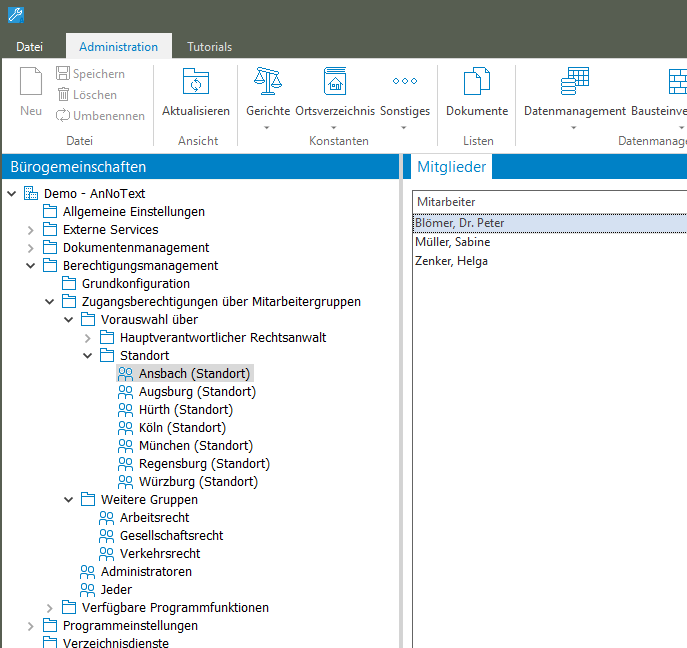The image size is (687, 648).
Task: Open Allgemeine Einstellungen folder
Action: 133,212
